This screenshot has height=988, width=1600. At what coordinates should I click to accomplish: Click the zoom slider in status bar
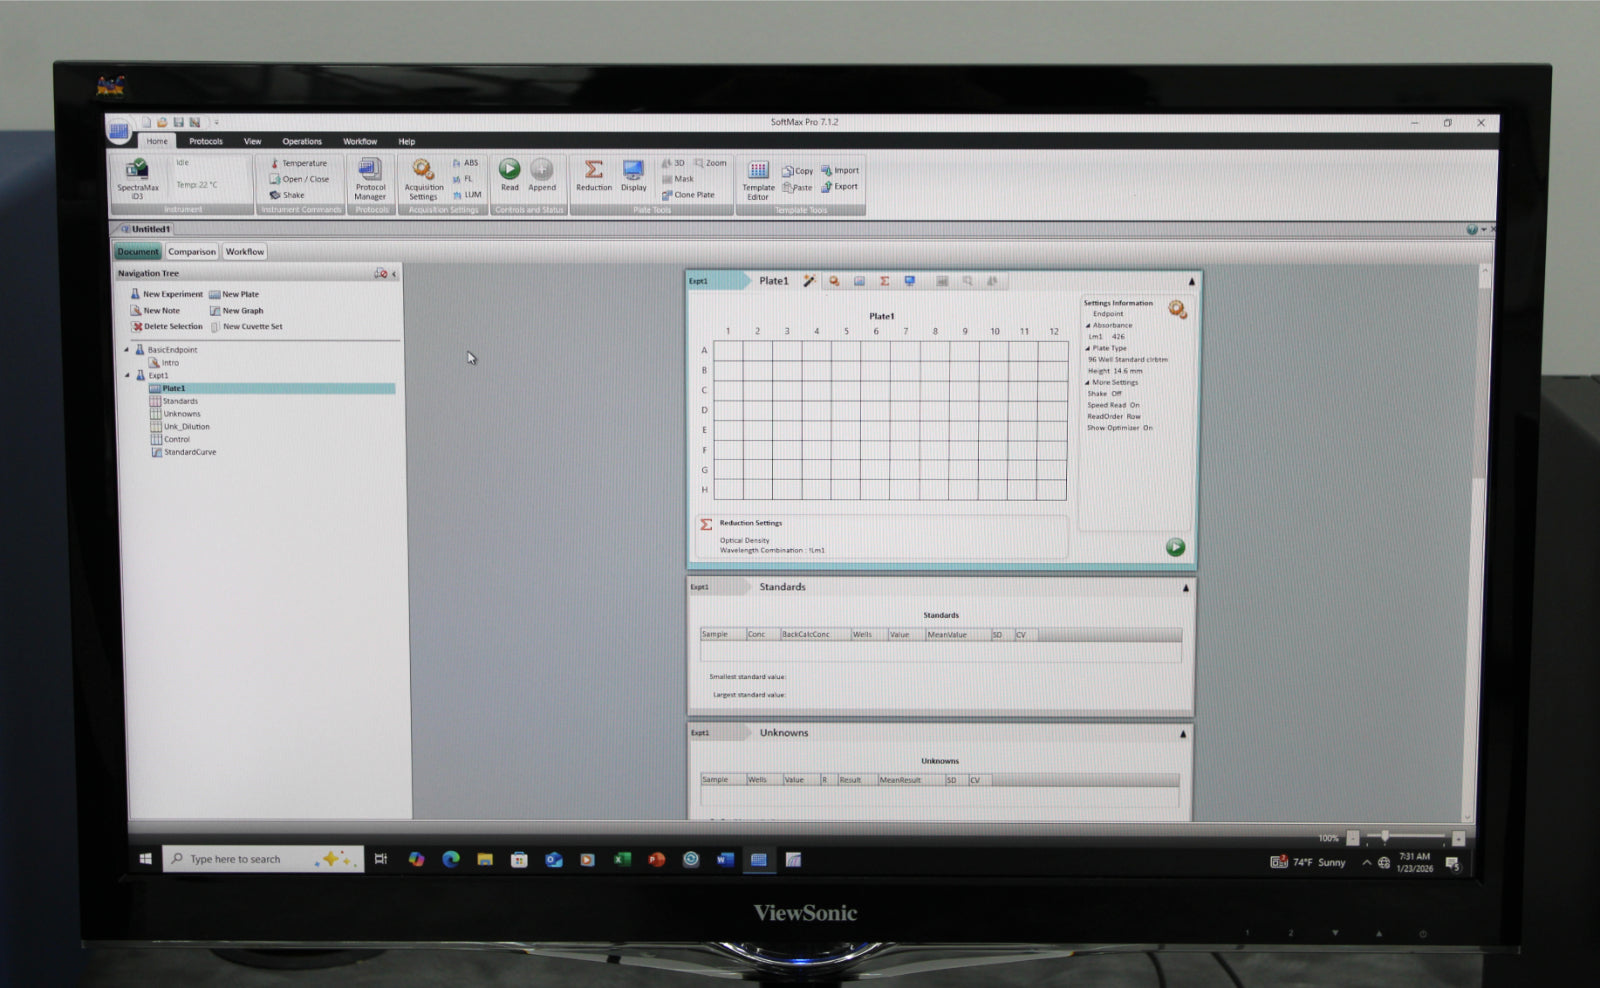pyautogui.click(x=1385, y=837)
